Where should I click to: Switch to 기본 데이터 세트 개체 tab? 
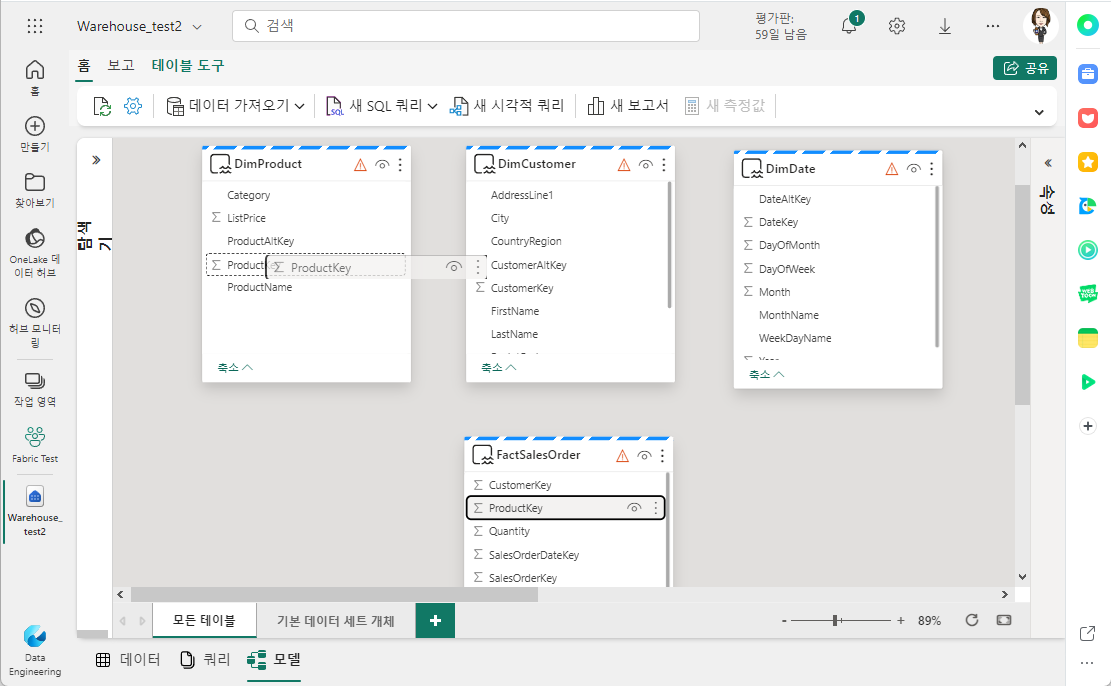(x=336, y=621)
